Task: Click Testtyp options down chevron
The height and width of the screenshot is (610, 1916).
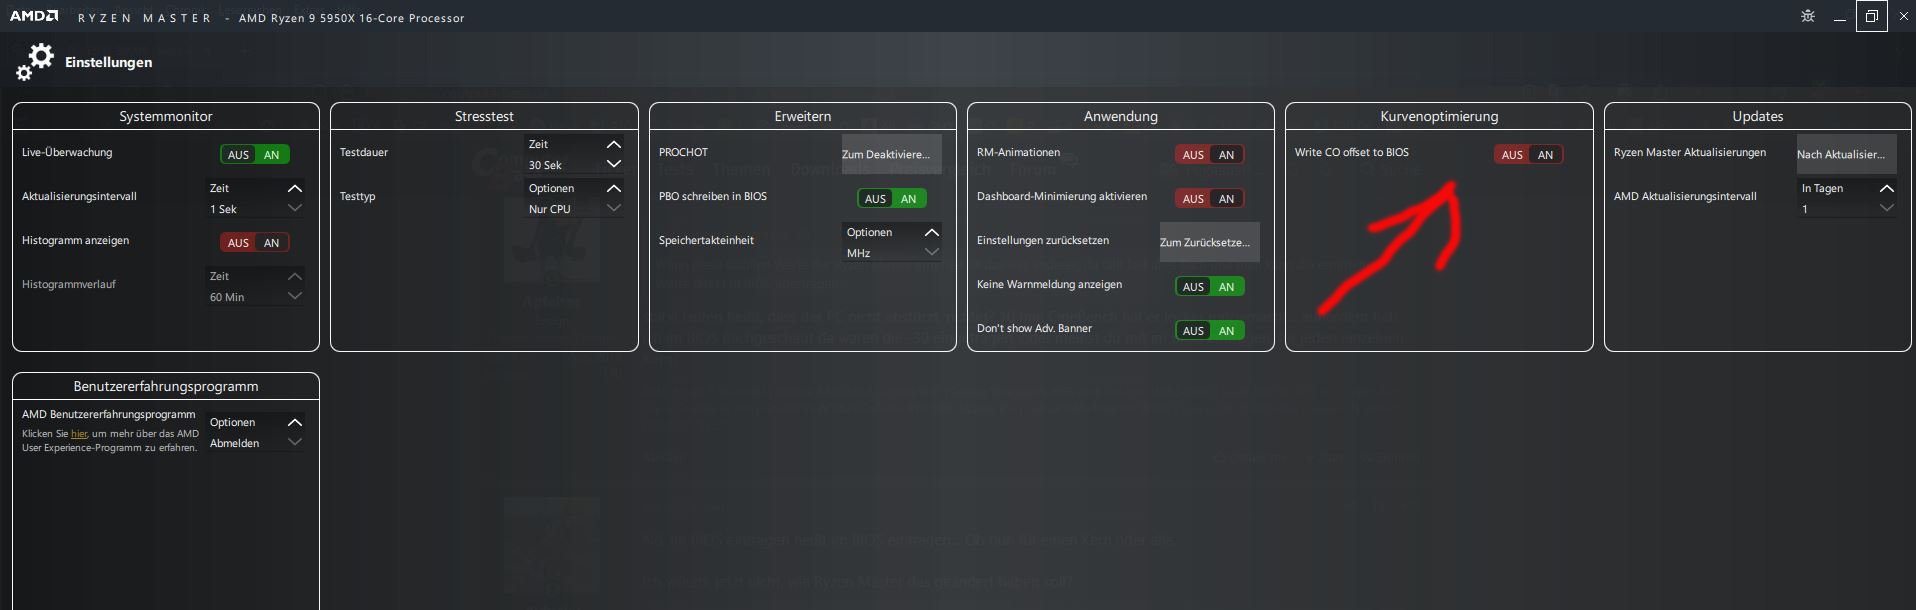Action: [x=614, y=208]
